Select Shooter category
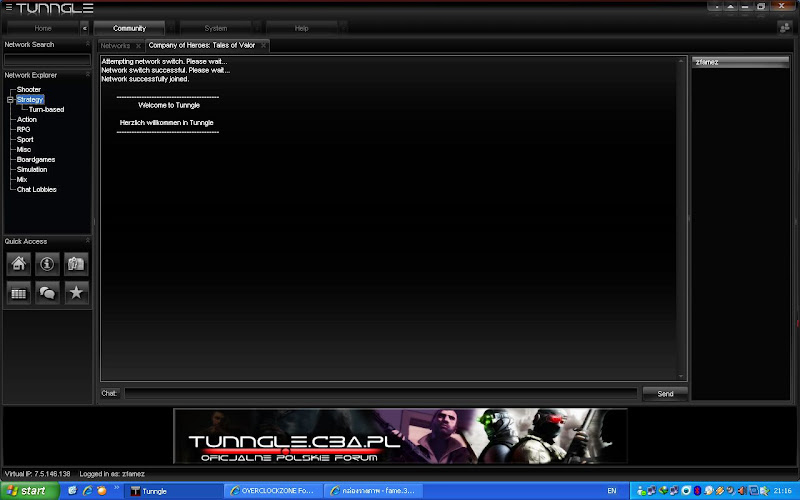The width and height of the screenshot is (800, 500). click(x=29, y=89)
